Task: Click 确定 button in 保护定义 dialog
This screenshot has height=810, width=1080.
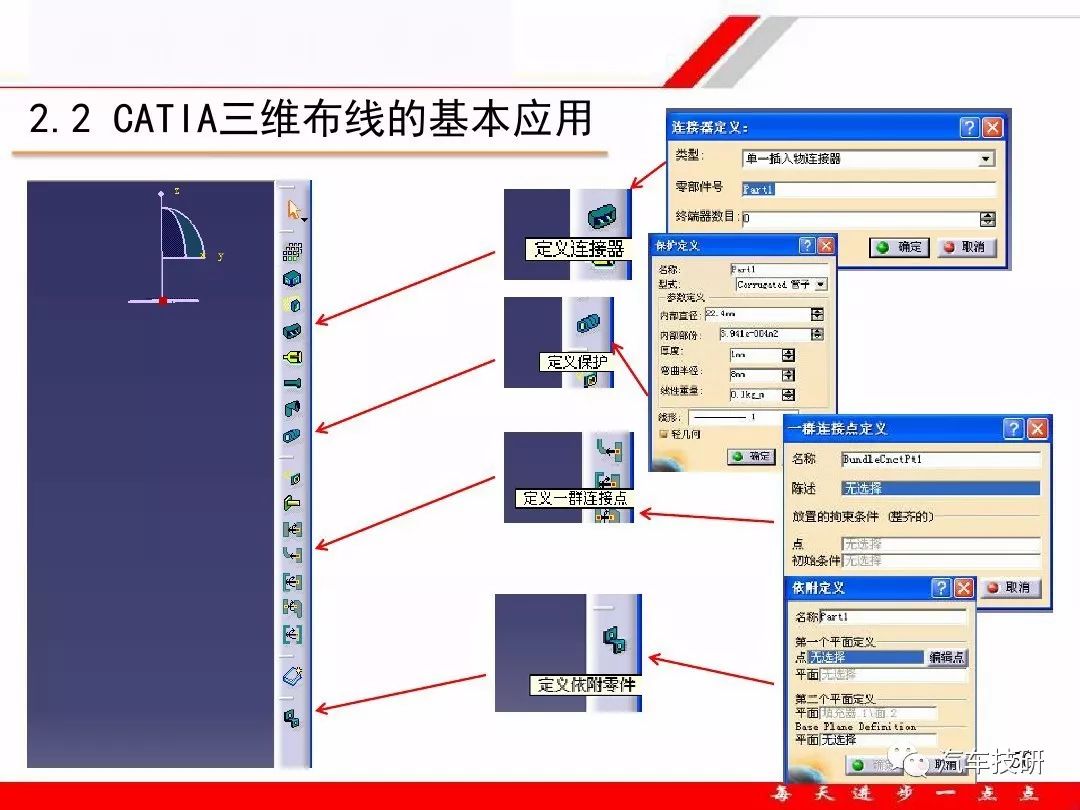Action: 751,456
